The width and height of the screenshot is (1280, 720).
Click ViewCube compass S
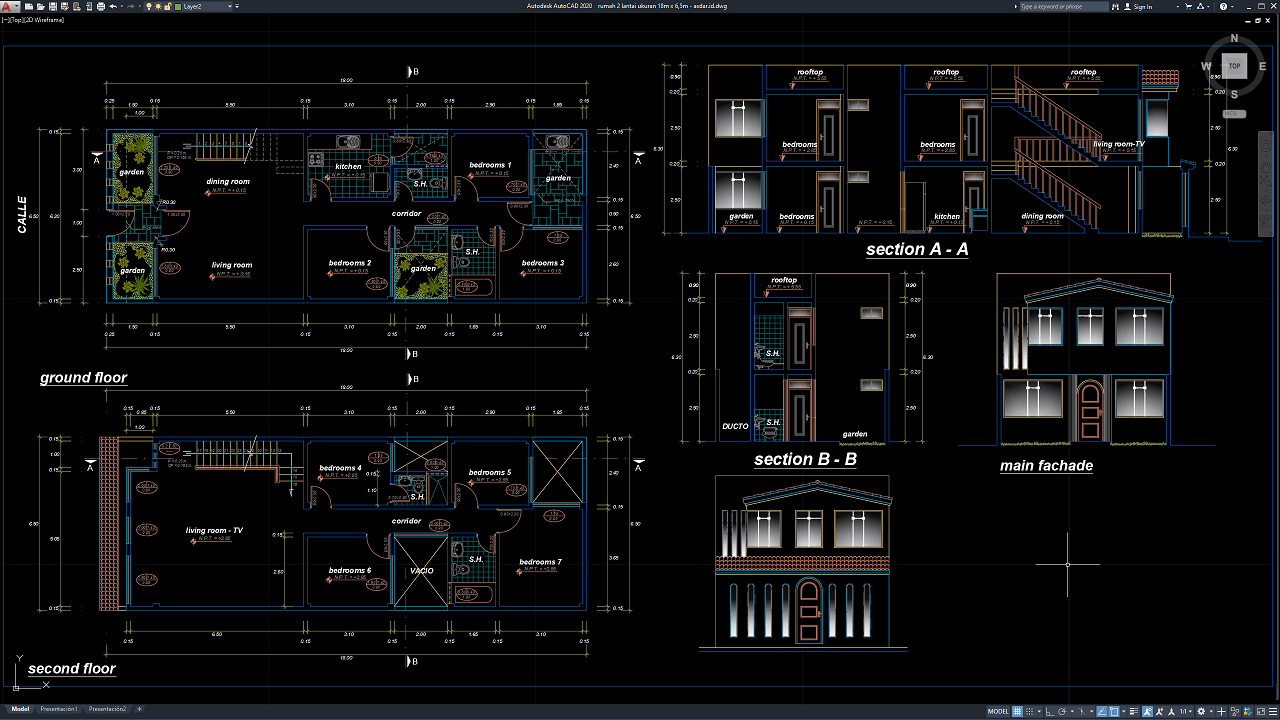point(1234,94)
